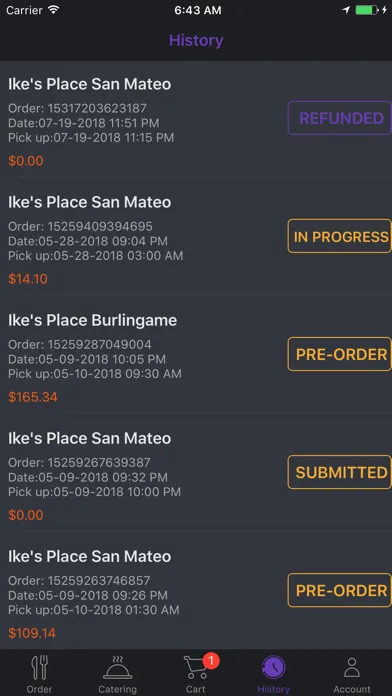Open the Cart shopping cart icon
Image resolution: width=392 pixels, height=696 pixels.
[x=195, y=669]
